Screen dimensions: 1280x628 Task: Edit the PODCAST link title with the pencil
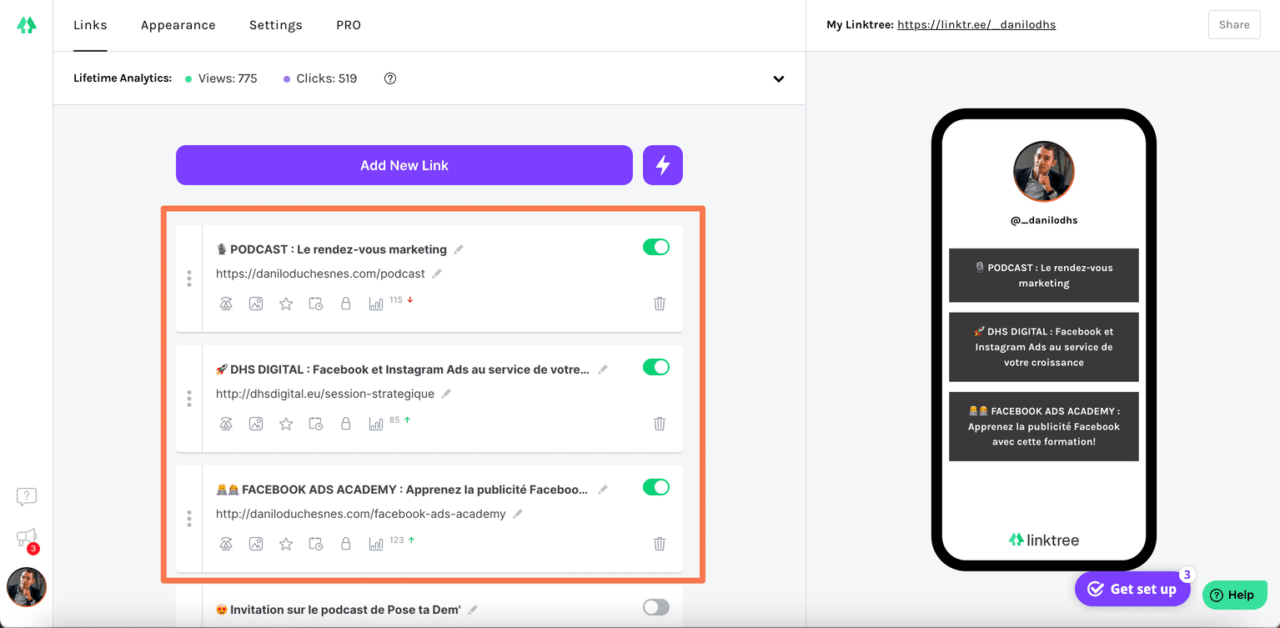click(457, 249)
